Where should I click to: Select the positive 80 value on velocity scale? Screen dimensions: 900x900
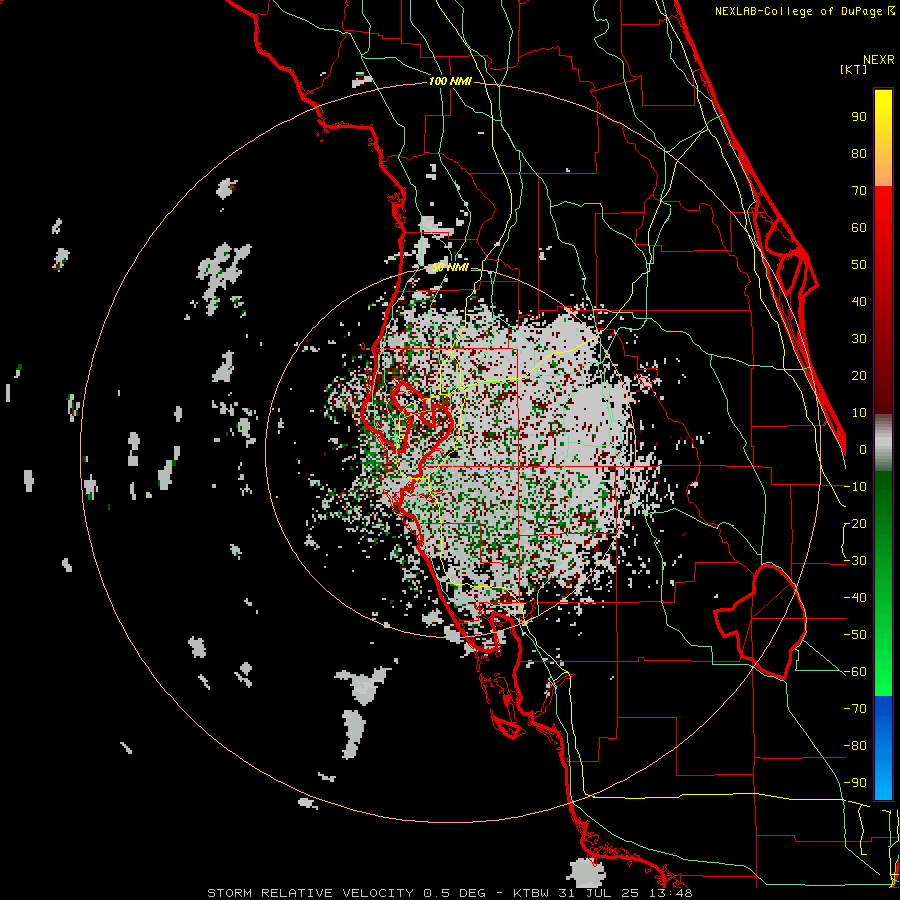tap(859, 153)
